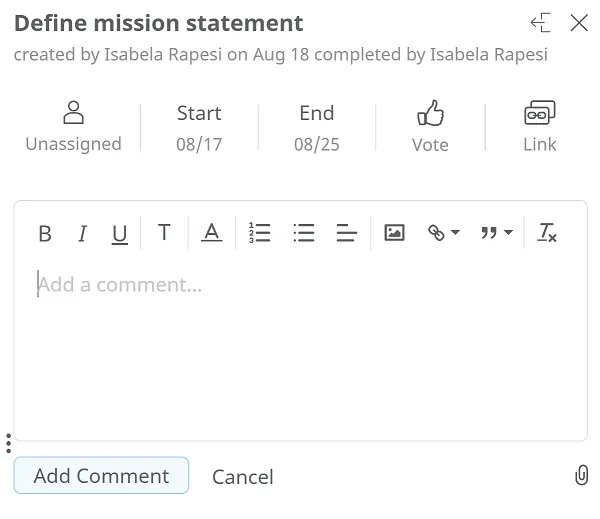Expand the blockquote dropdown

(x=496, y=233)
